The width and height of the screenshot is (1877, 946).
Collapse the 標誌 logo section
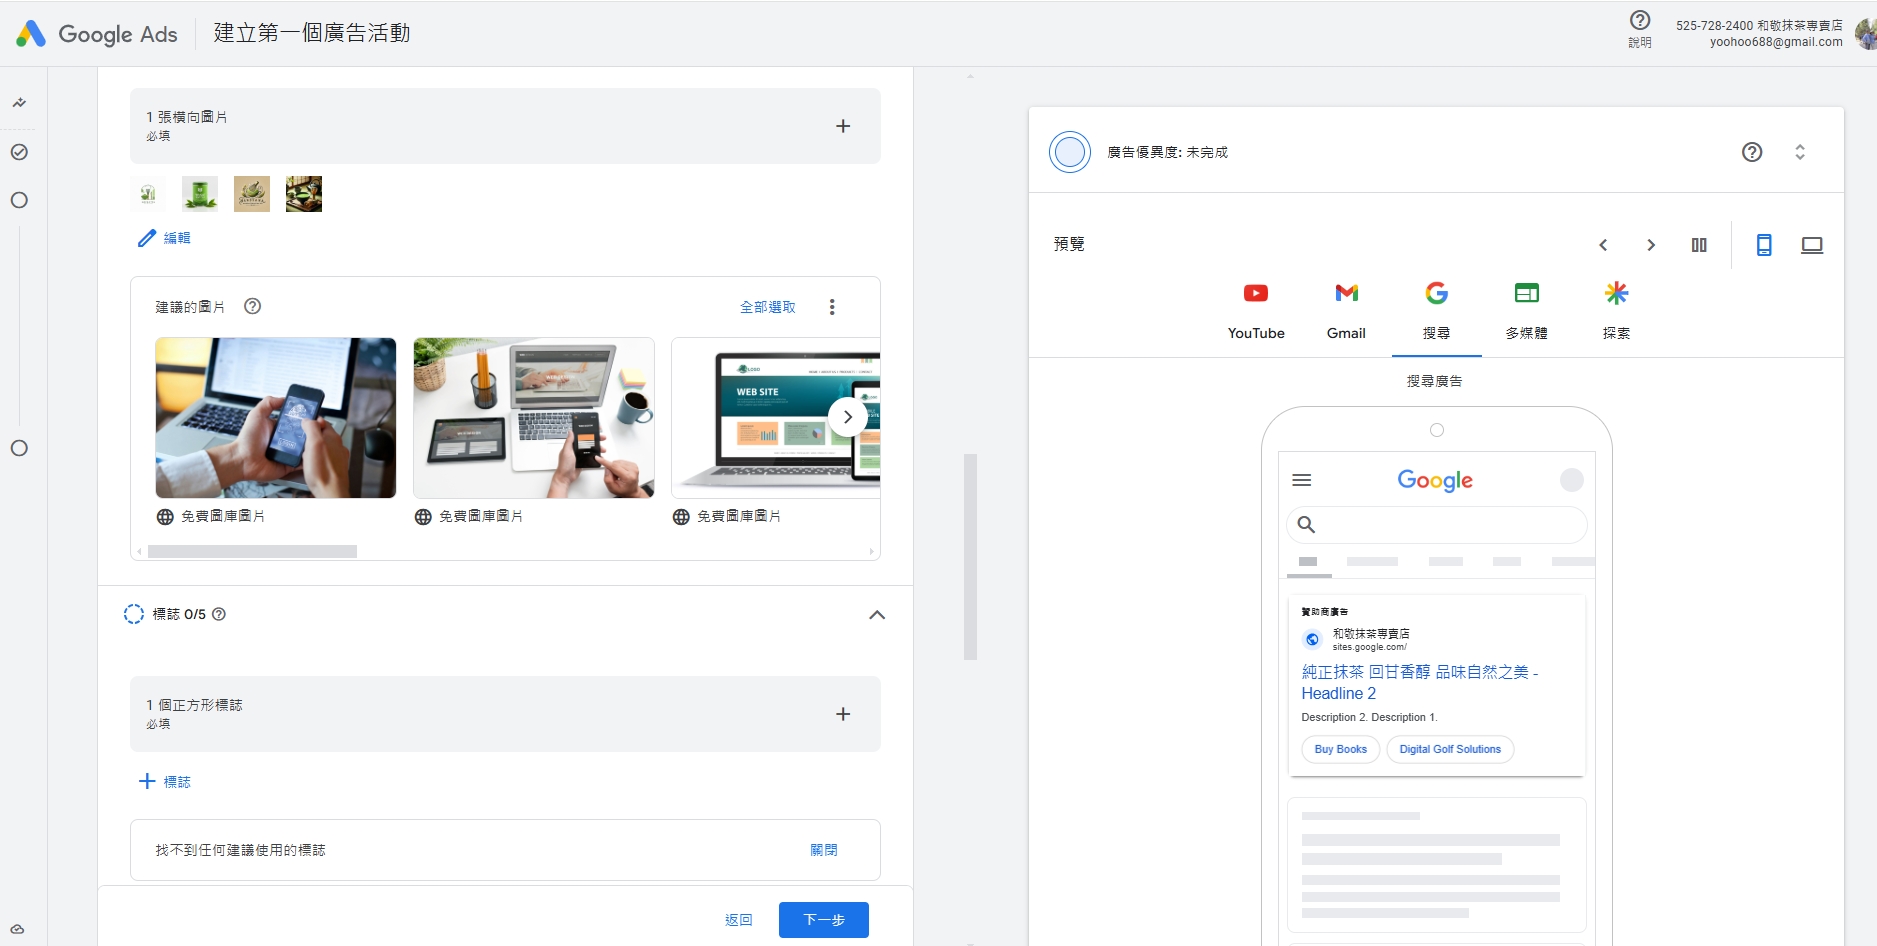pos(877,615)
